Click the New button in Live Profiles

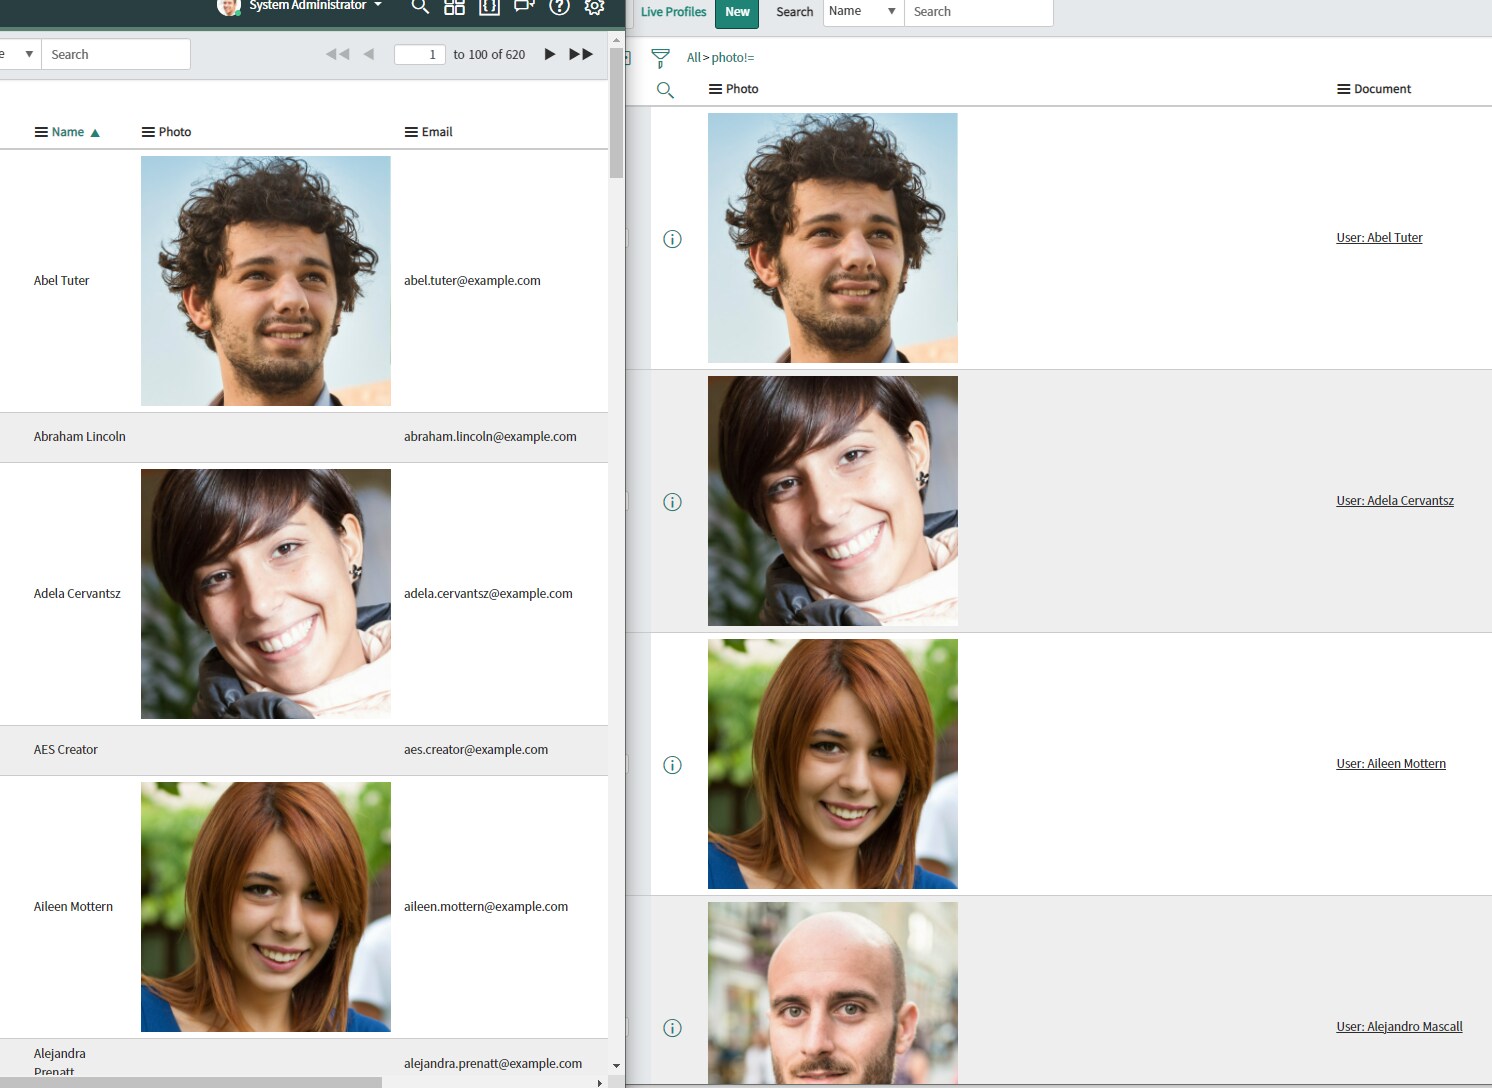pos(737,12)
